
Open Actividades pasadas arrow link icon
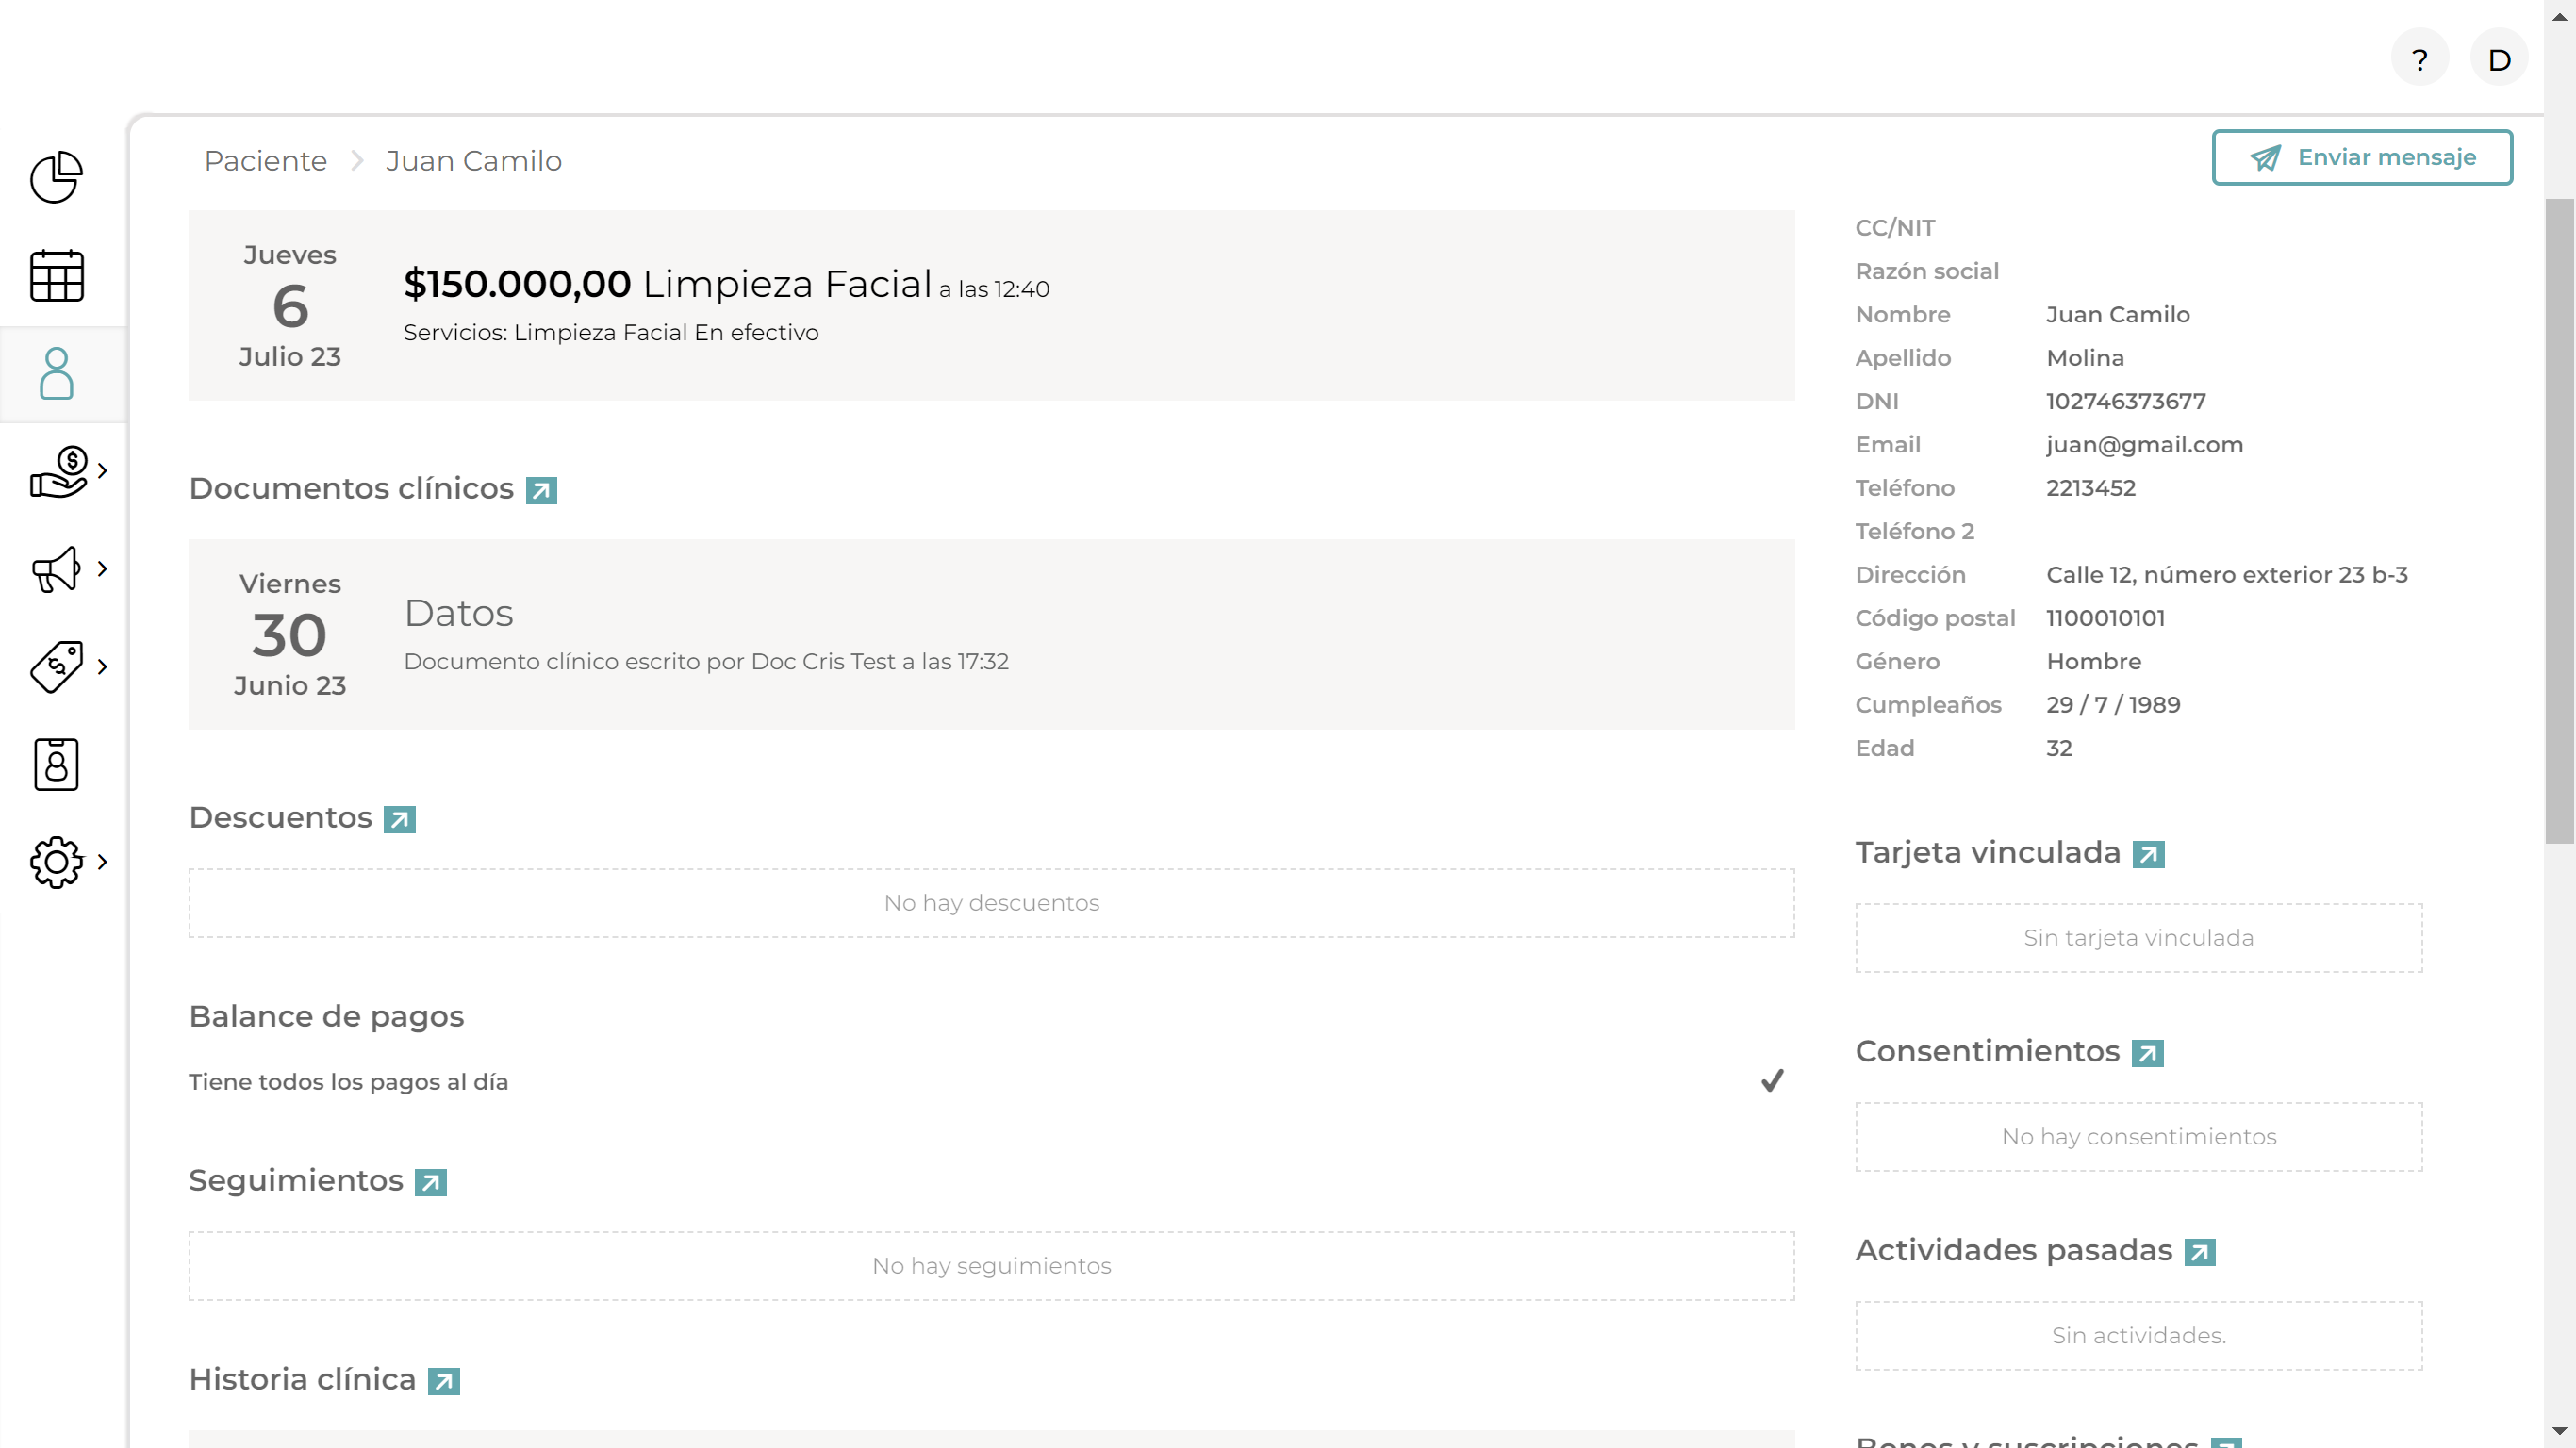pyautogui.click(x=2199, y=1252)
